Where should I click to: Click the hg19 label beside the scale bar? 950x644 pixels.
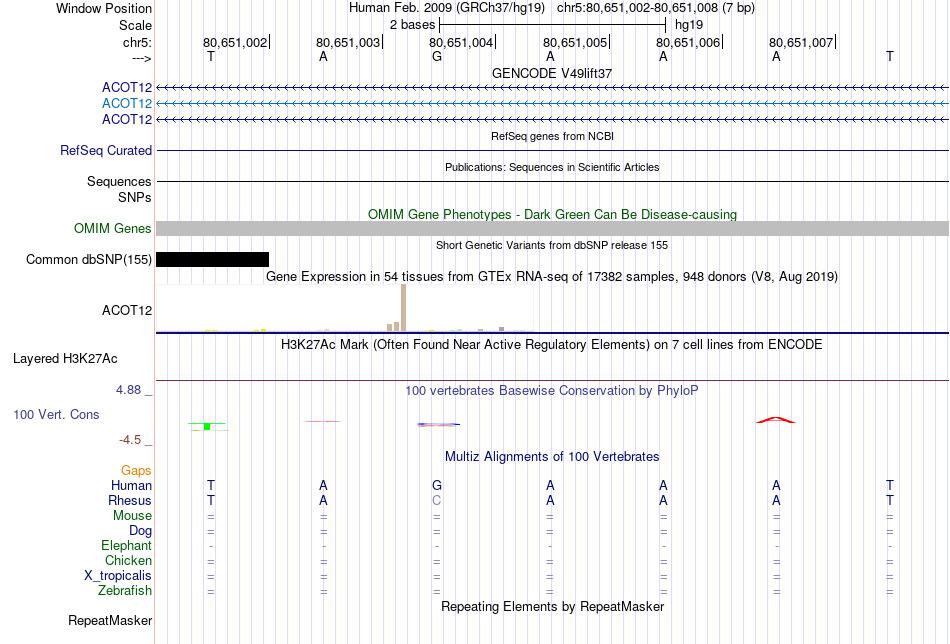[x=689, y=25]
